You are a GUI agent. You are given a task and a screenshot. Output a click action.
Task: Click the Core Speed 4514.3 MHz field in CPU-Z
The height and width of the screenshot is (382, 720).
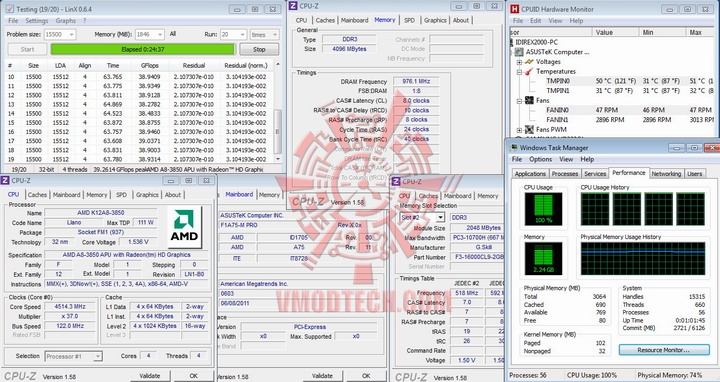pyautogui.click(x=70, y=307)
